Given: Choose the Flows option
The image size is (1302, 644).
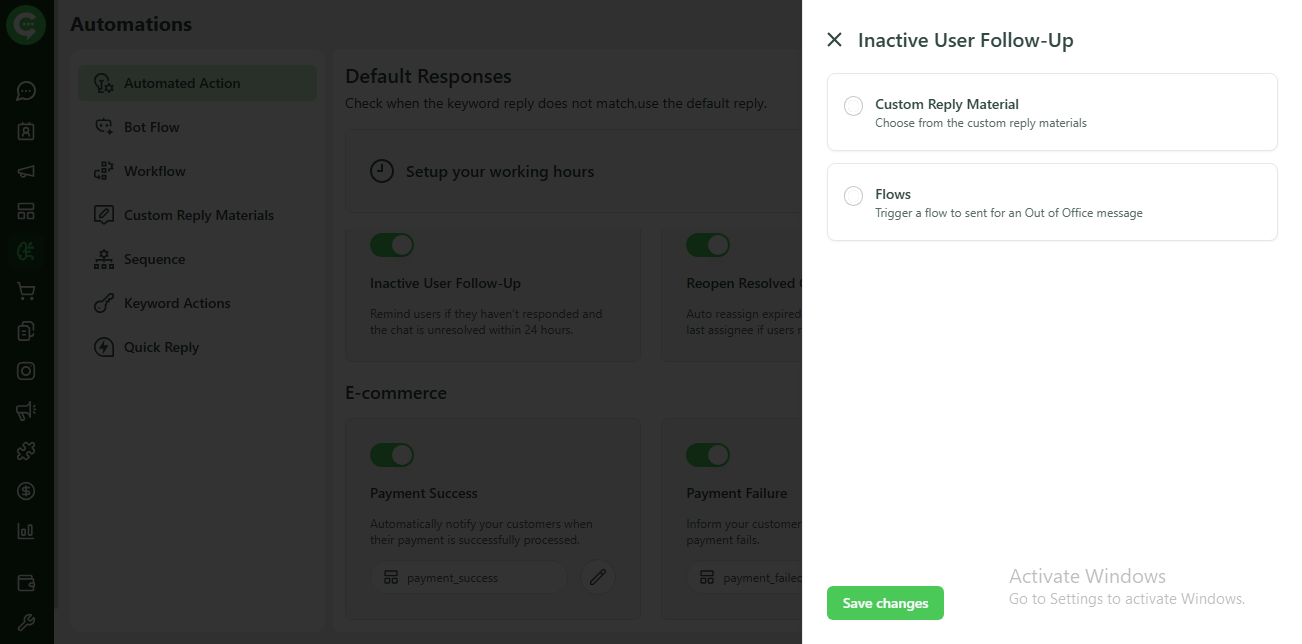Looking at the screenshot, I should click(853, 196).
